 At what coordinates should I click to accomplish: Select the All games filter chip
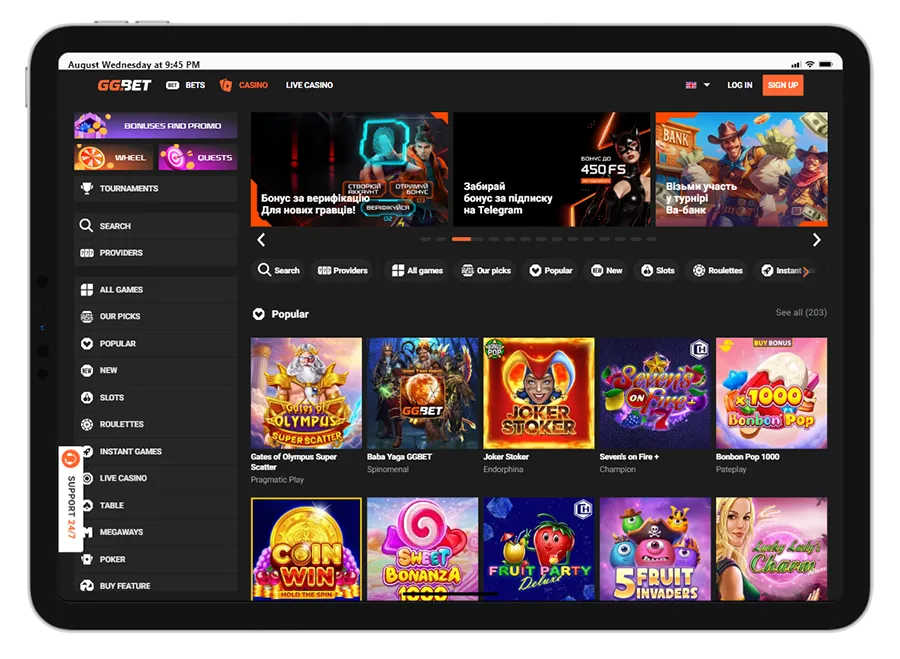coord(417,270)
